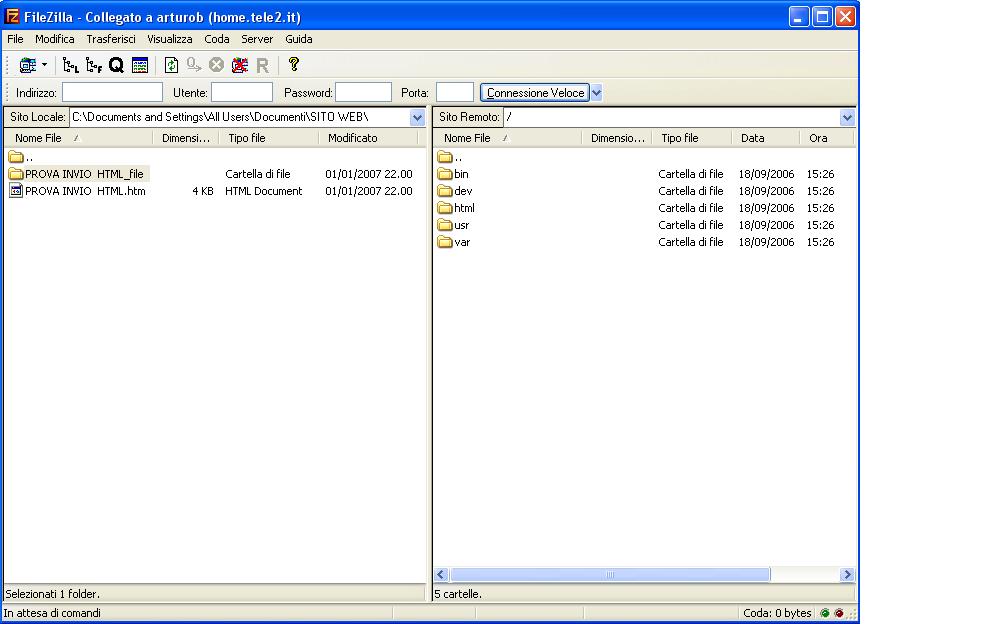Sort local files by Modificato column

pyautogui.click(x=368, y=138)
